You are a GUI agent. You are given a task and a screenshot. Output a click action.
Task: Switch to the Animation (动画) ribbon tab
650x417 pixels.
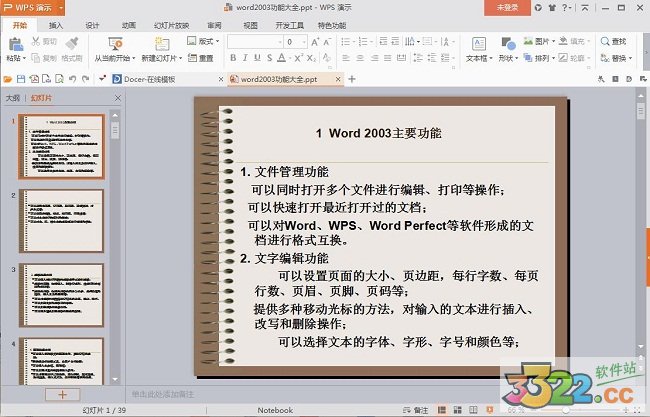coord(129,25)
